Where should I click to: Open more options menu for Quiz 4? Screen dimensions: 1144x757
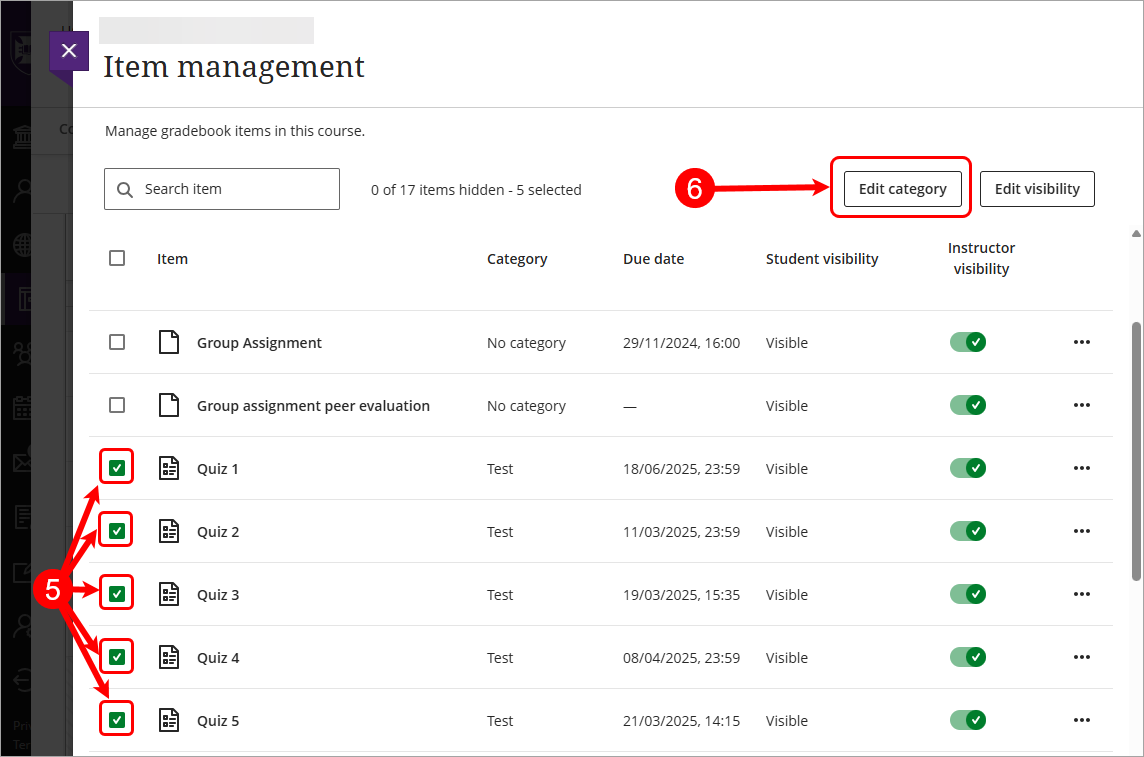pos(1081,657)
